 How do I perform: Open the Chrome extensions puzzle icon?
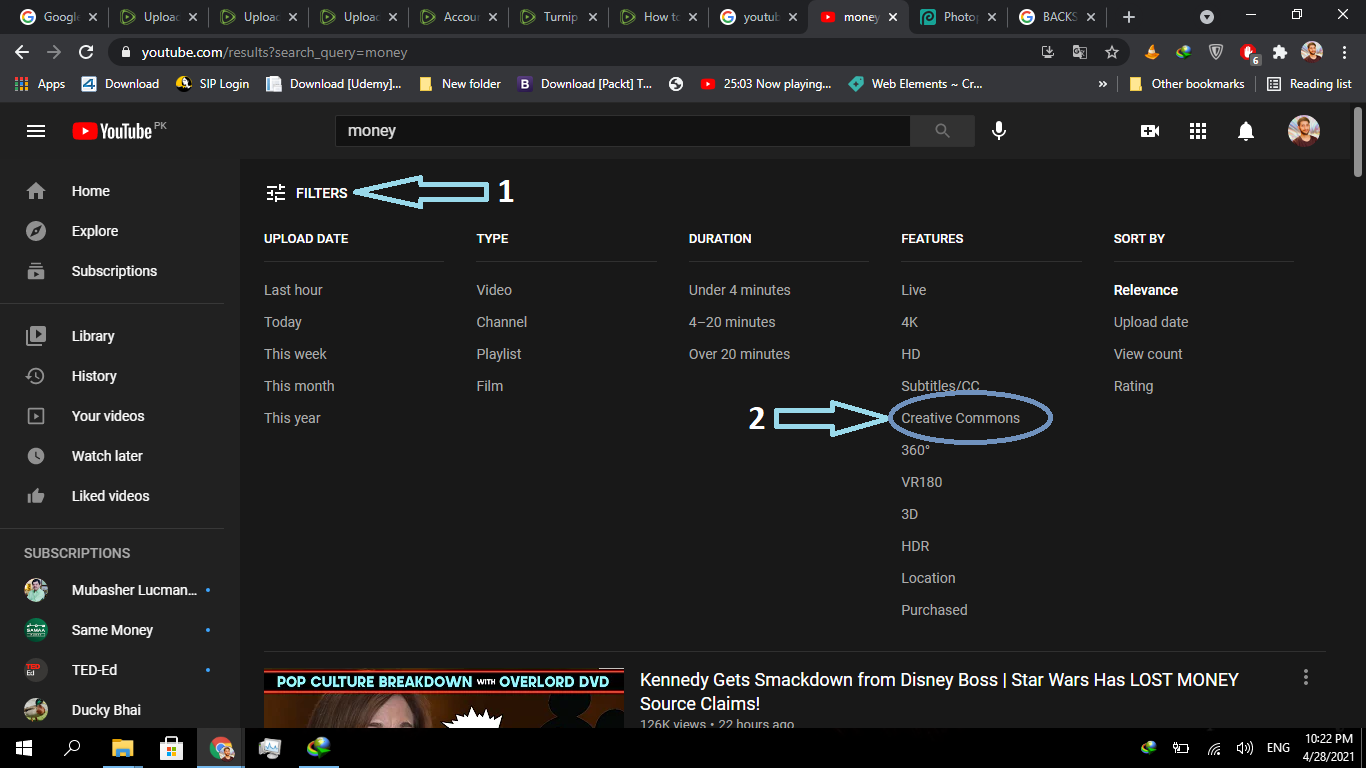coord(1280,52)
